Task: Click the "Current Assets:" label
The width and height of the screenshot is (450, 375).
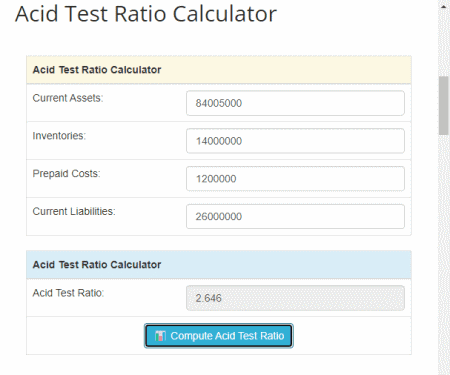Action: coord(68,98)
